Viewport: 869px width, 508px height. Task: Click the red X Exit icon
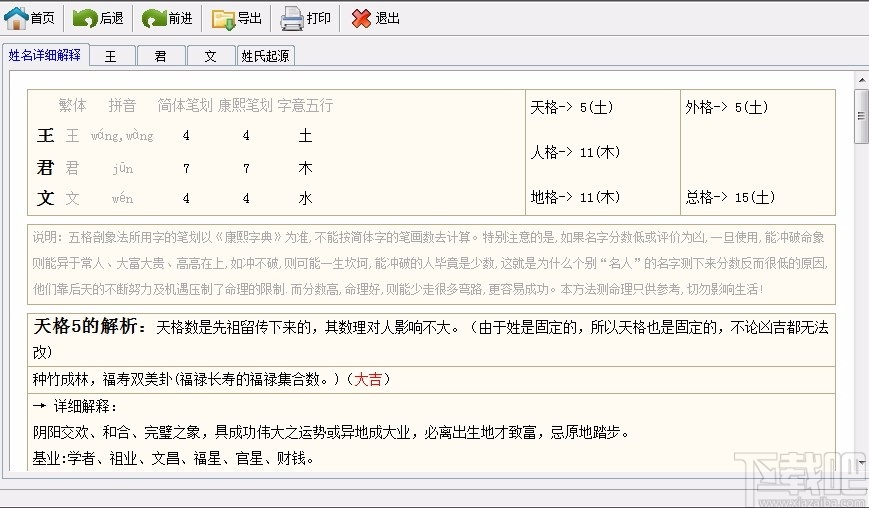[x=361, y=18]
